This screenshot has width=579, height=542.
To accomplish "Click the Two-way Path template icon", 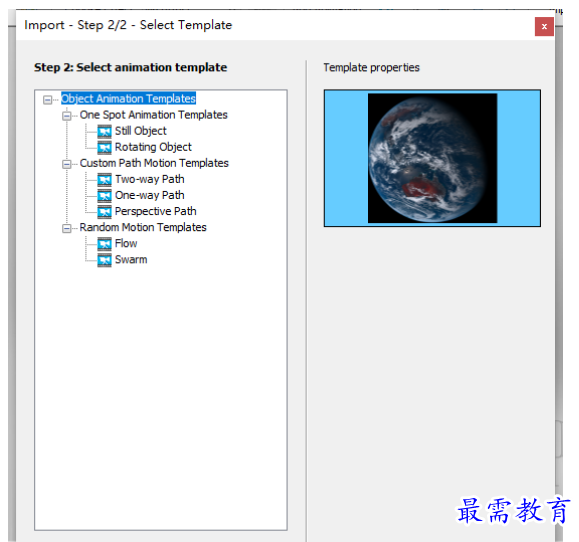I will click(x=104, y=179).
